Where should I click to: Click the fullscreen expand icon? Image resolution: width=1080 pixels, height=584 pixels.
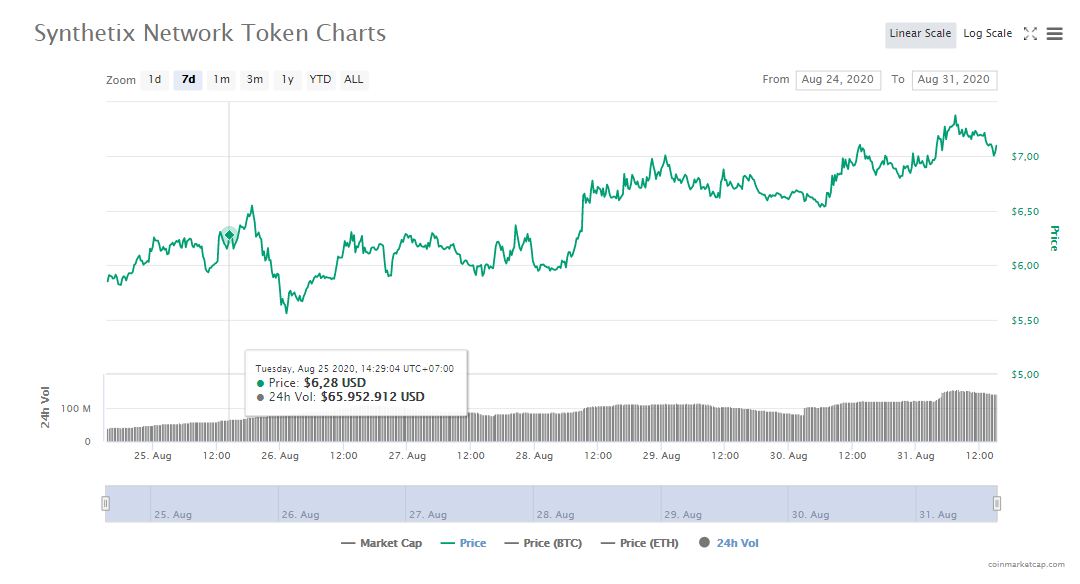tap(1030, 33)
